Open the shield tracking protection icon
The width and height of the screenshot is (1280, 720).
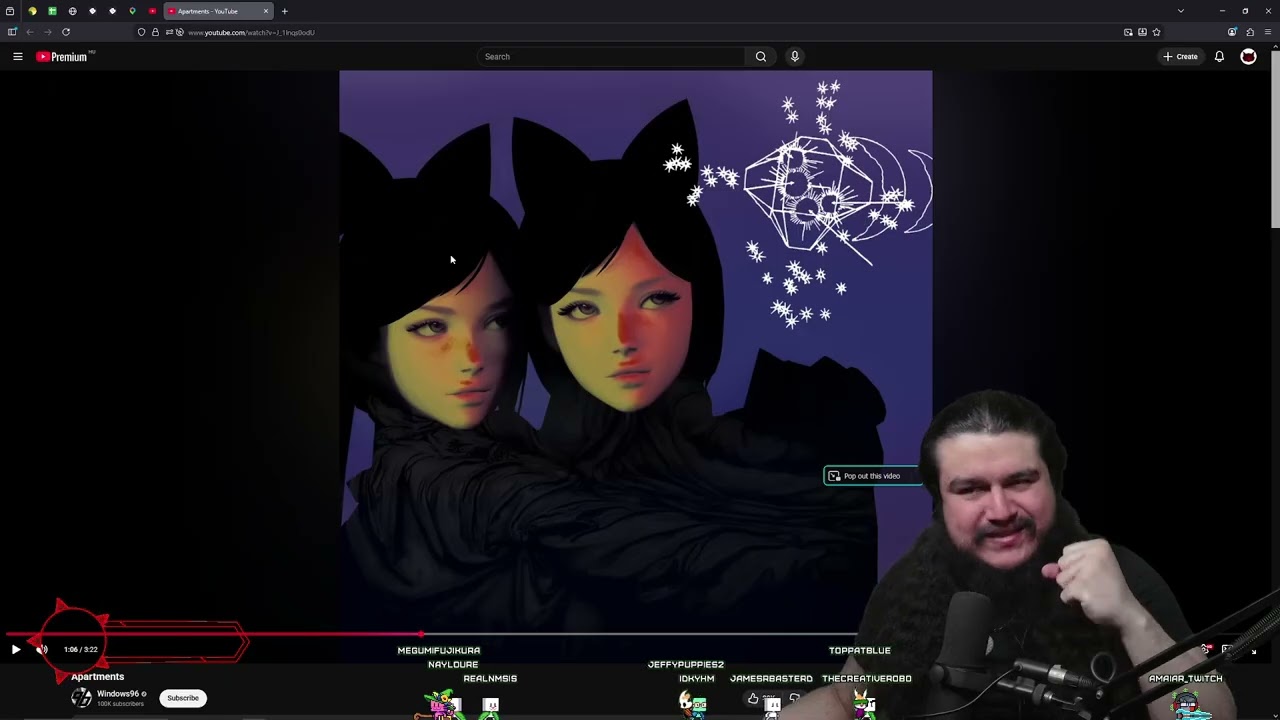click(x=141, y=32)
